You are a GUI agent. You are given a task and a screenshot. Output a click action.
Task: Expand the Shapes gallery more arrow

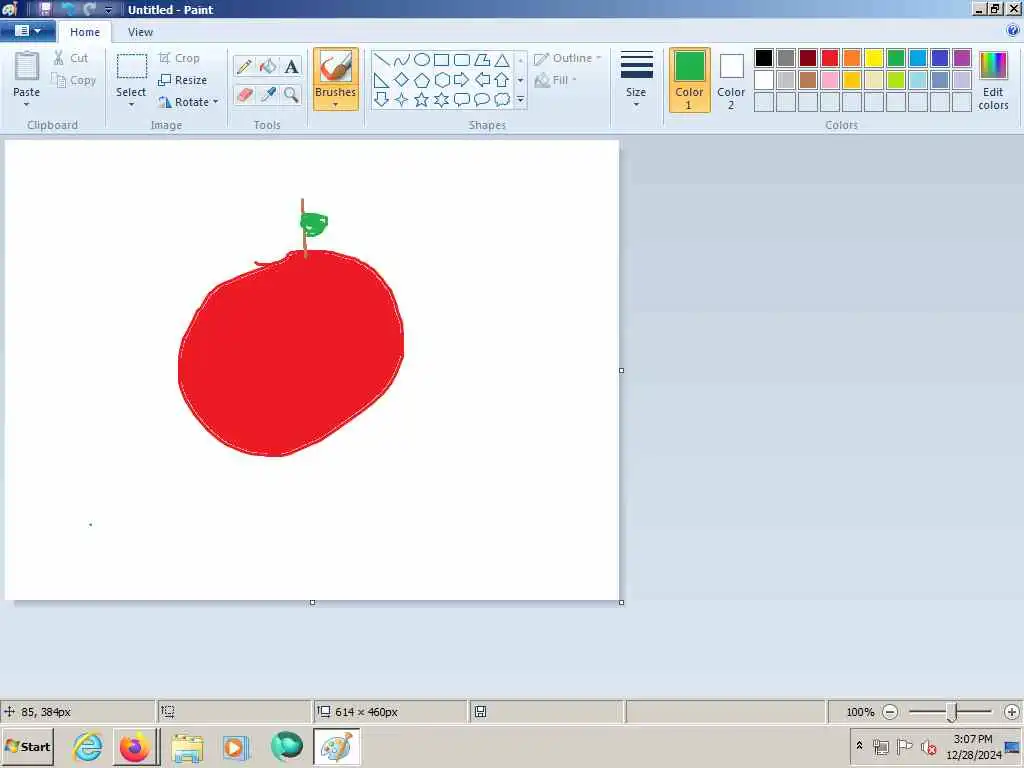[520, 100]
